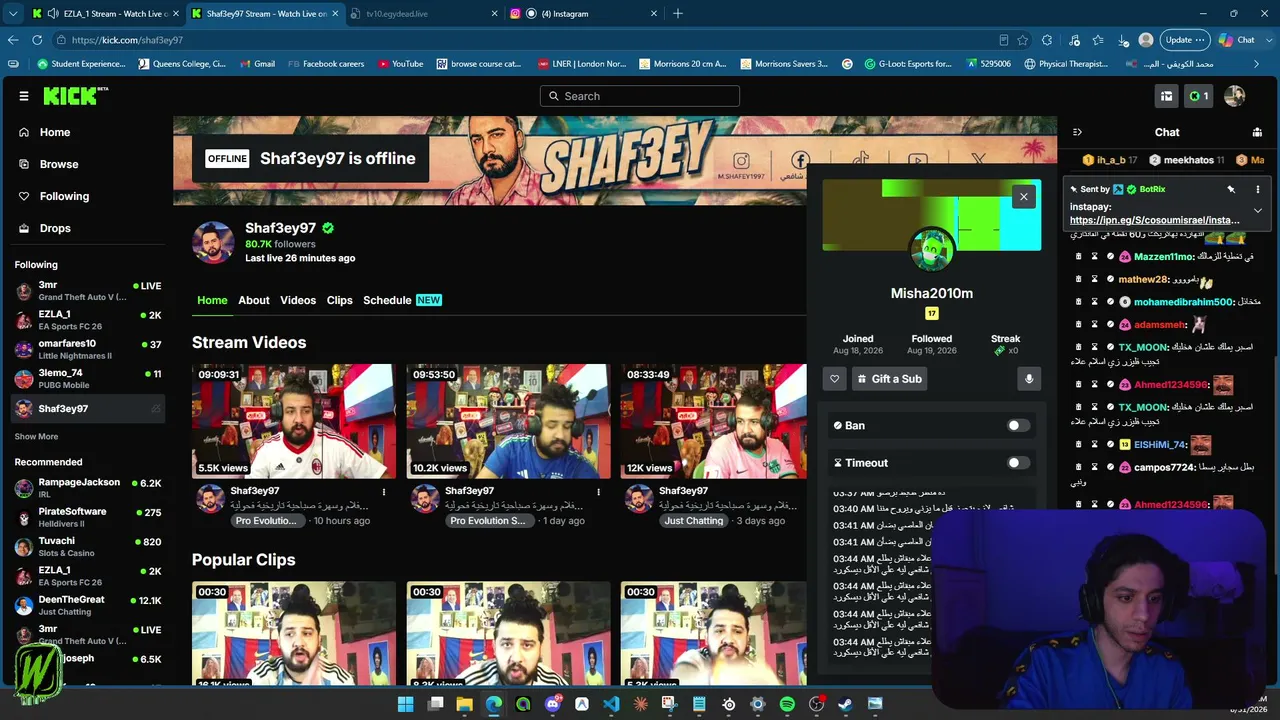
Task: Timeout mathew28 using hourglass icon
Action: (x=1094, y=280)
